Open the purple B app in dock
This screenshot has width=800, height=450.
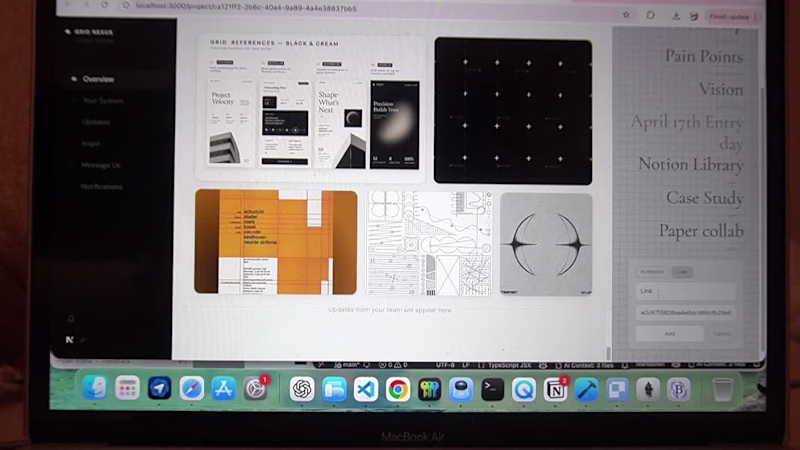click(679, 390)
